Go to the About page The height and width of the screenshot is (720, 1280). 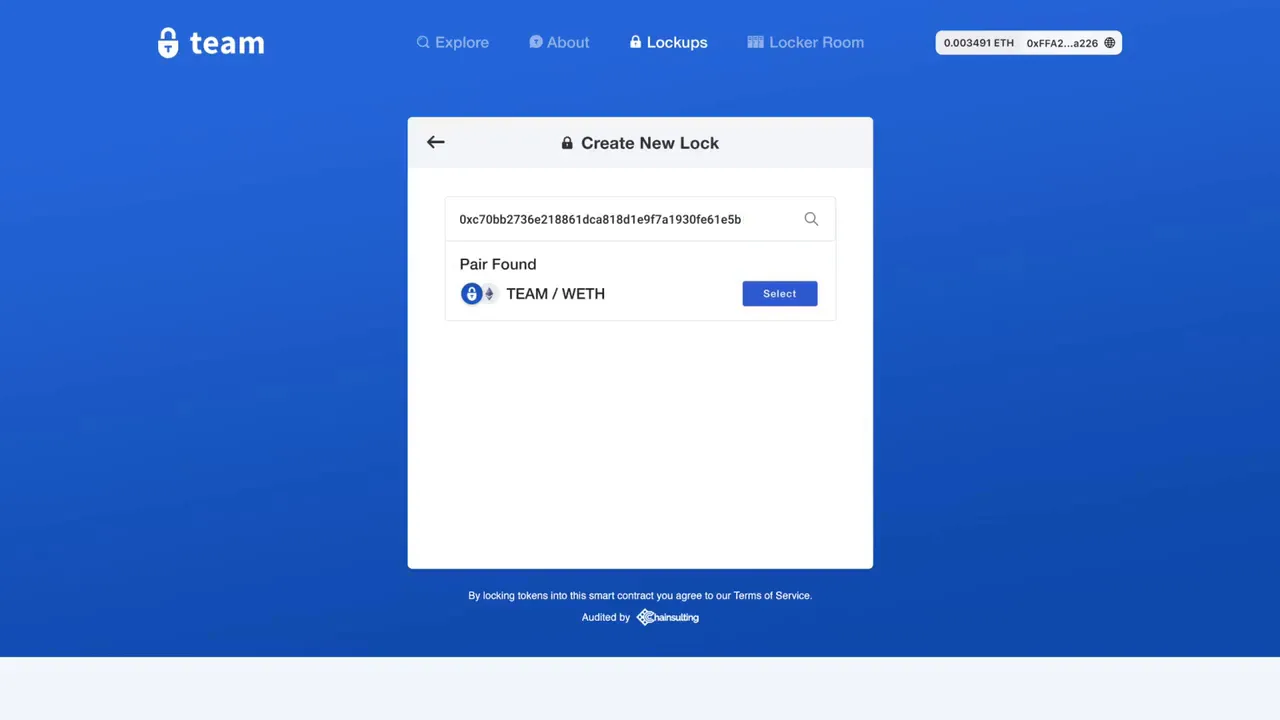tap(559, 42)
